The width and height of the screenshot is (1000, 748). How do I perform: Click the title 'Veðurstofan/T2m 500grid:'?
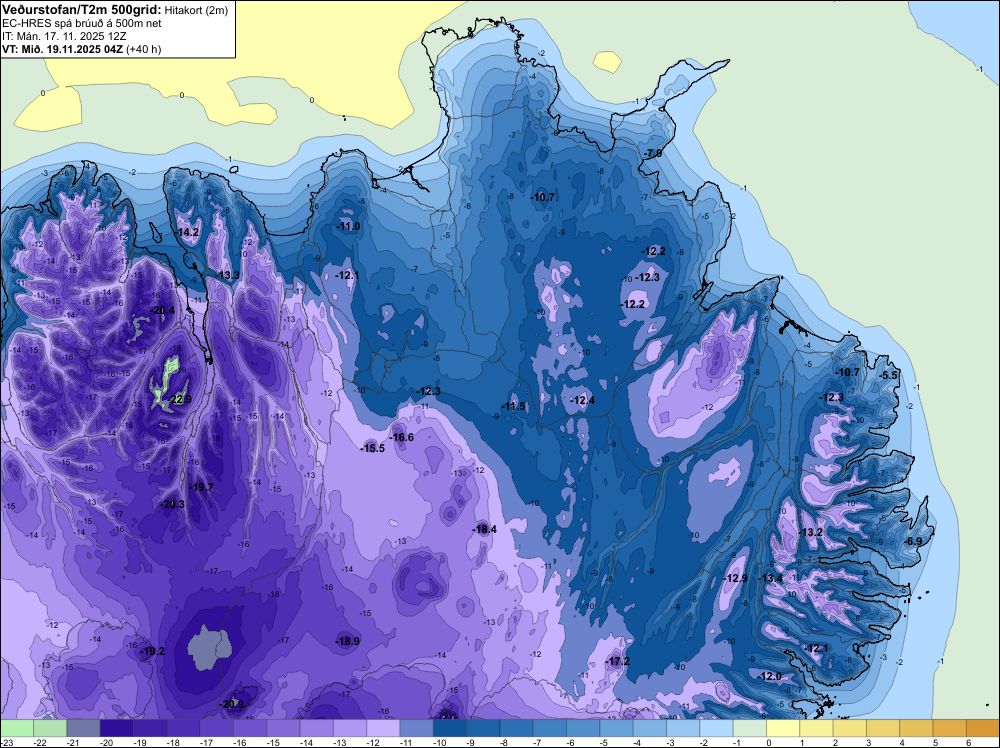[x=82, y=10]
